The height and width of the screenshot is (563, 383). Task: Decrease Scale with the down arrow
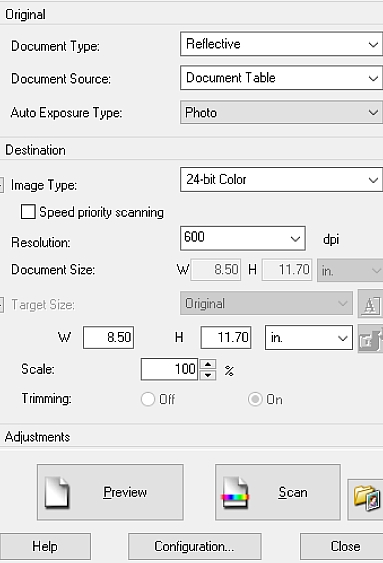click(x=208, y=375)
